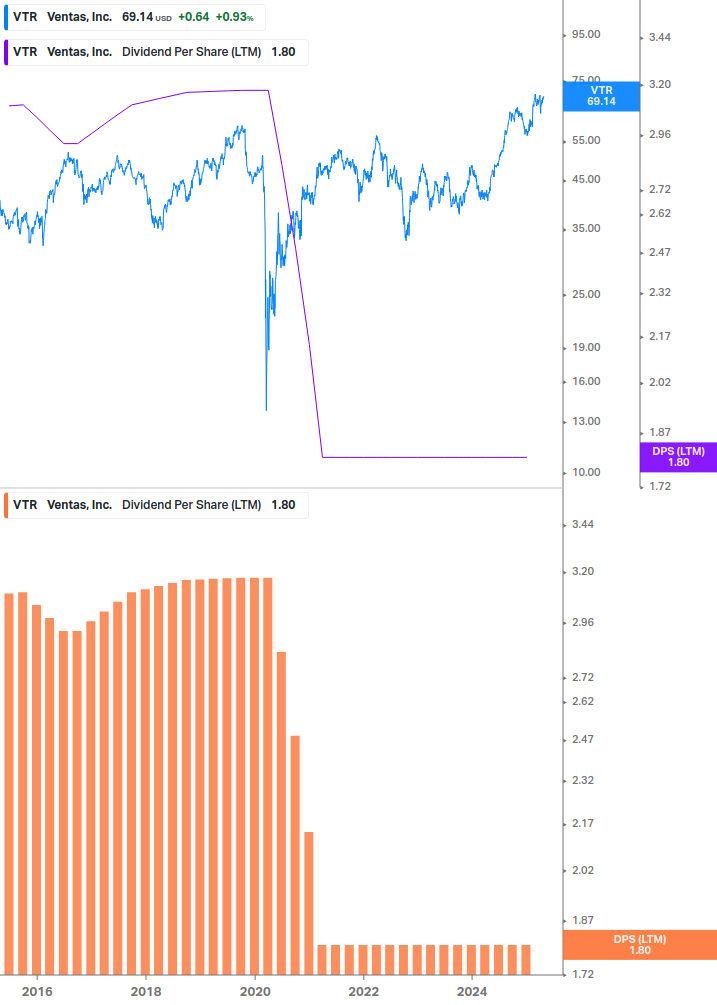Click the orange color bar on lower DPS legend

(6, 505)
